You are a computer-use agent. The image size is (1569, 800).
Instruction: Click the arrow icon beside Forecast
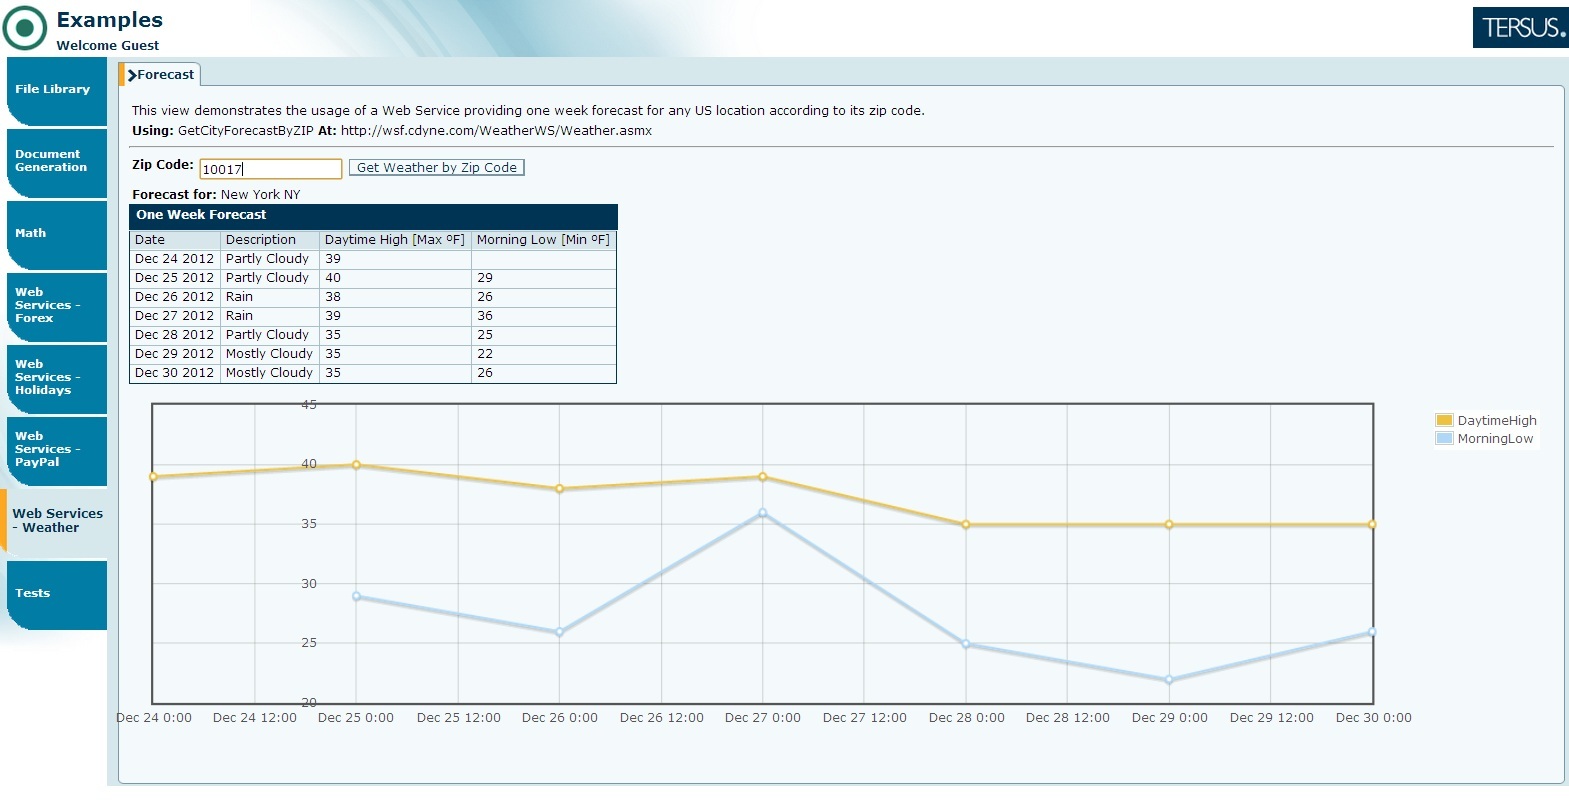tap(131, 75)
